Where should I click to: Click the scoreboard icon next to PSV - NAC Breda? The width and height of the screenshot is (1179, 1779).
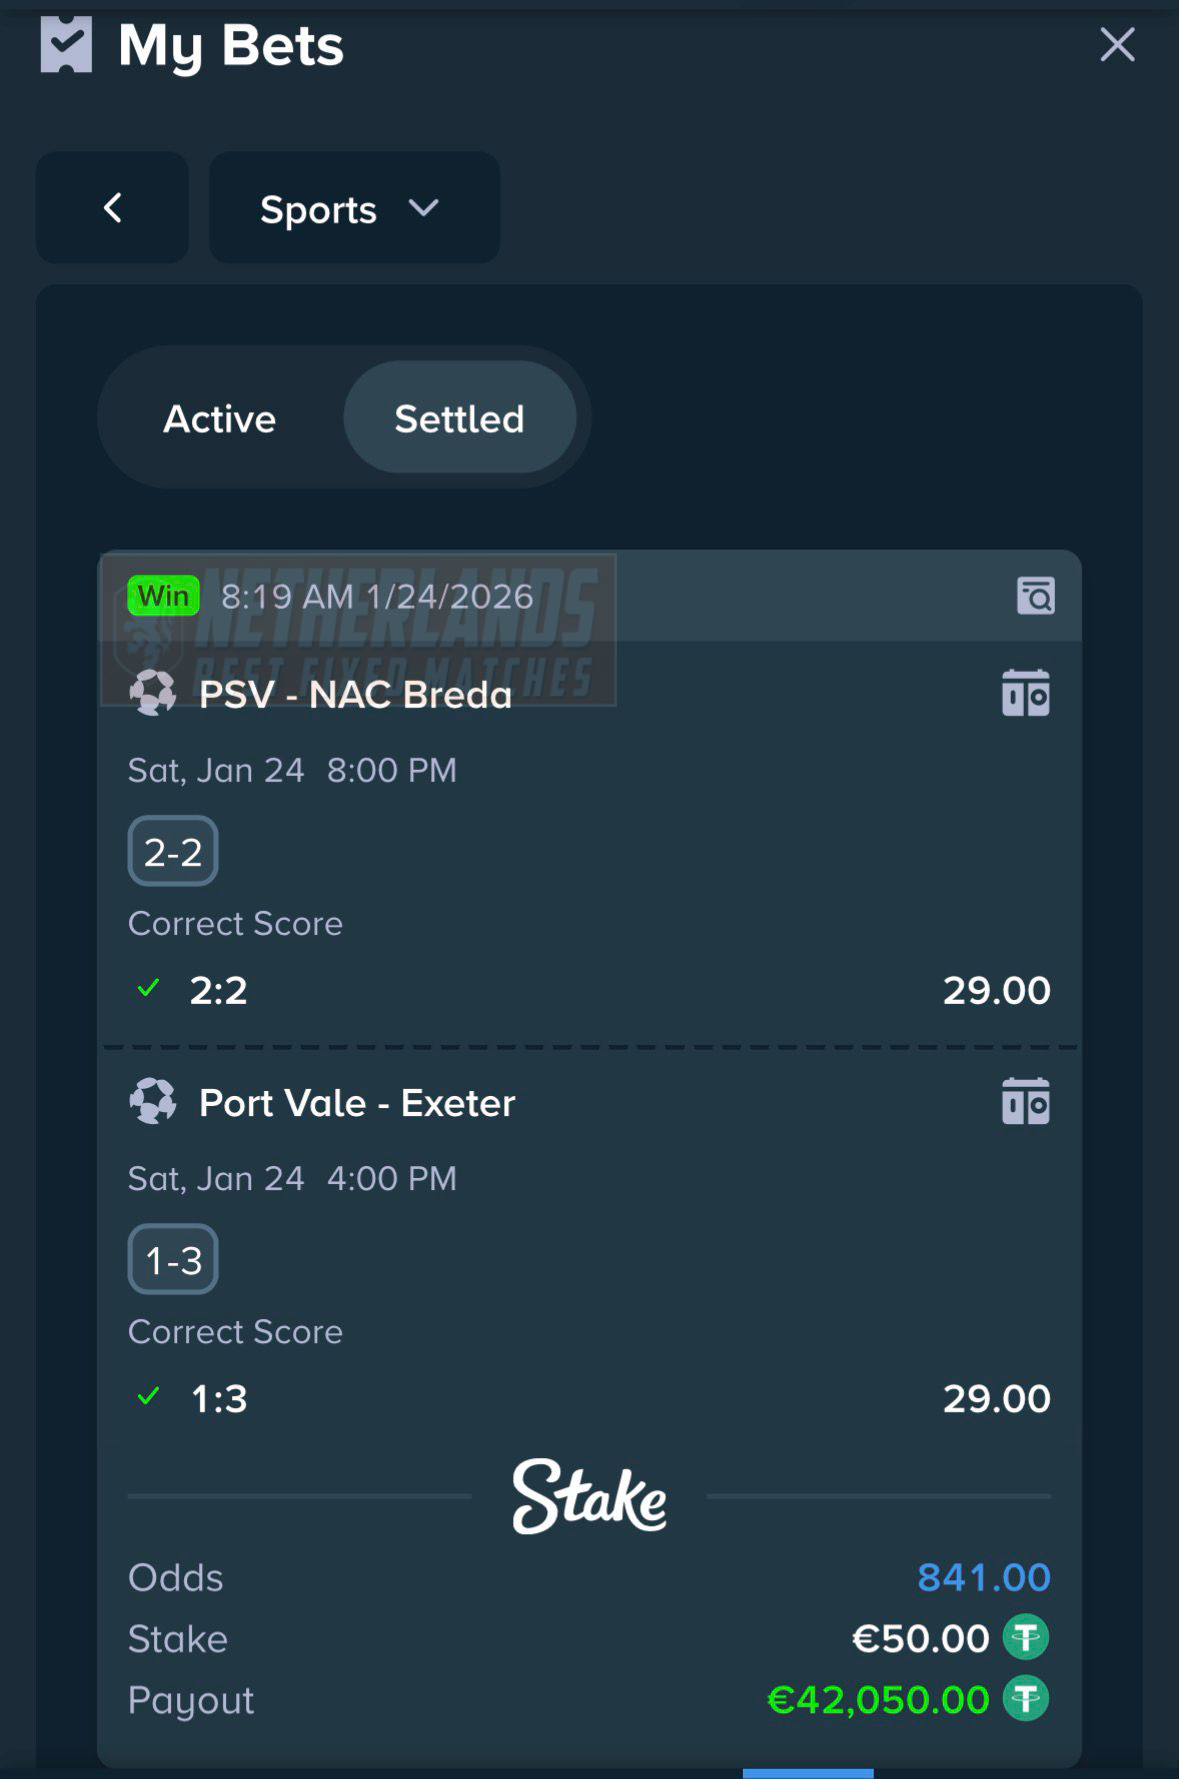coord(1027,691)
